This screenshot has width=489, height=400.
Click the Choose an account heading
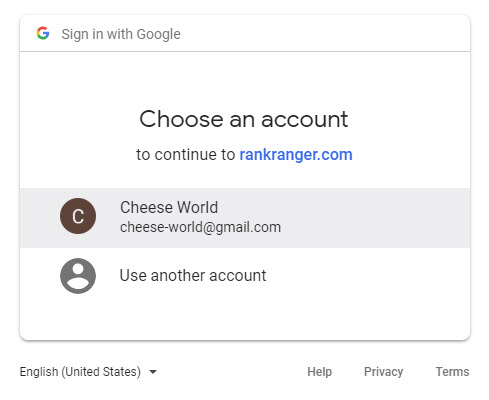(244, 119)
